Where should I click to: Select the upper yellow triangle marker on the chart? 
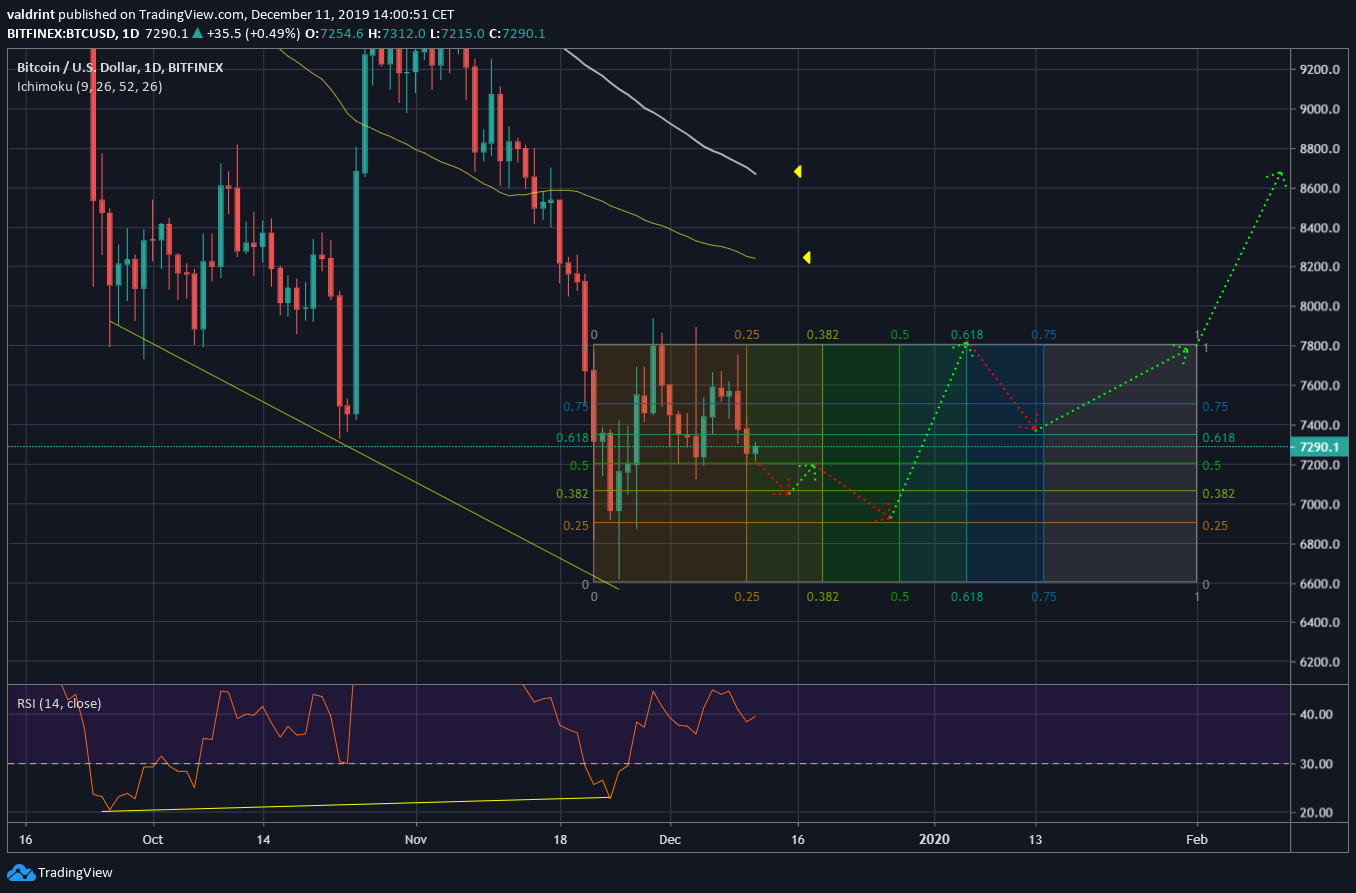(798, 171)
